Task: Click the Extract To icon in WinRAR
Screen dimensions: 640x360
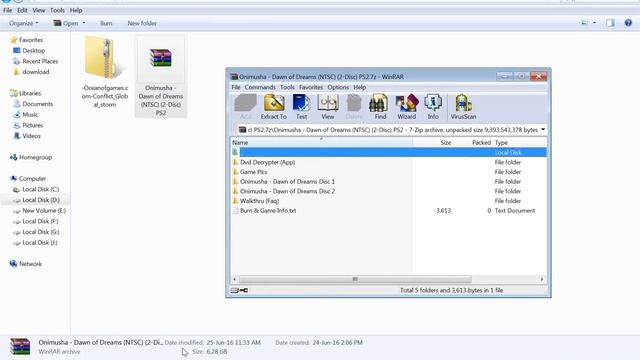Action: (273, 107)
